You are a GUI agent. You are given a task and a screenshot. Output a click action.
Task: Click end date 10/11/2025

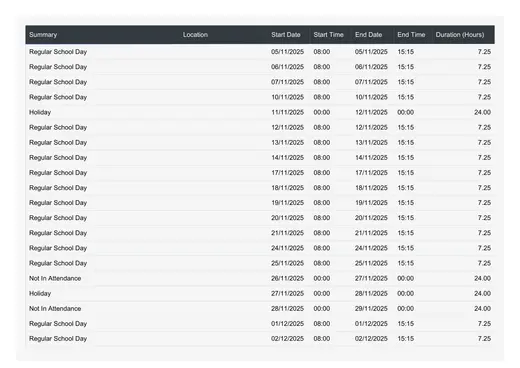371,97
